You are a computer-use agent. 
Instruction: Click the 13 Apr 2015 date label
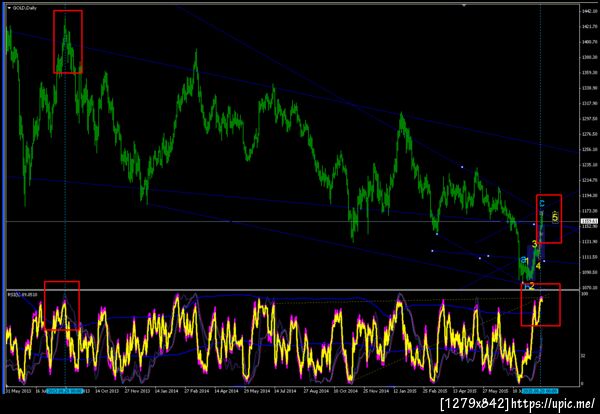[x=465, y=391]
